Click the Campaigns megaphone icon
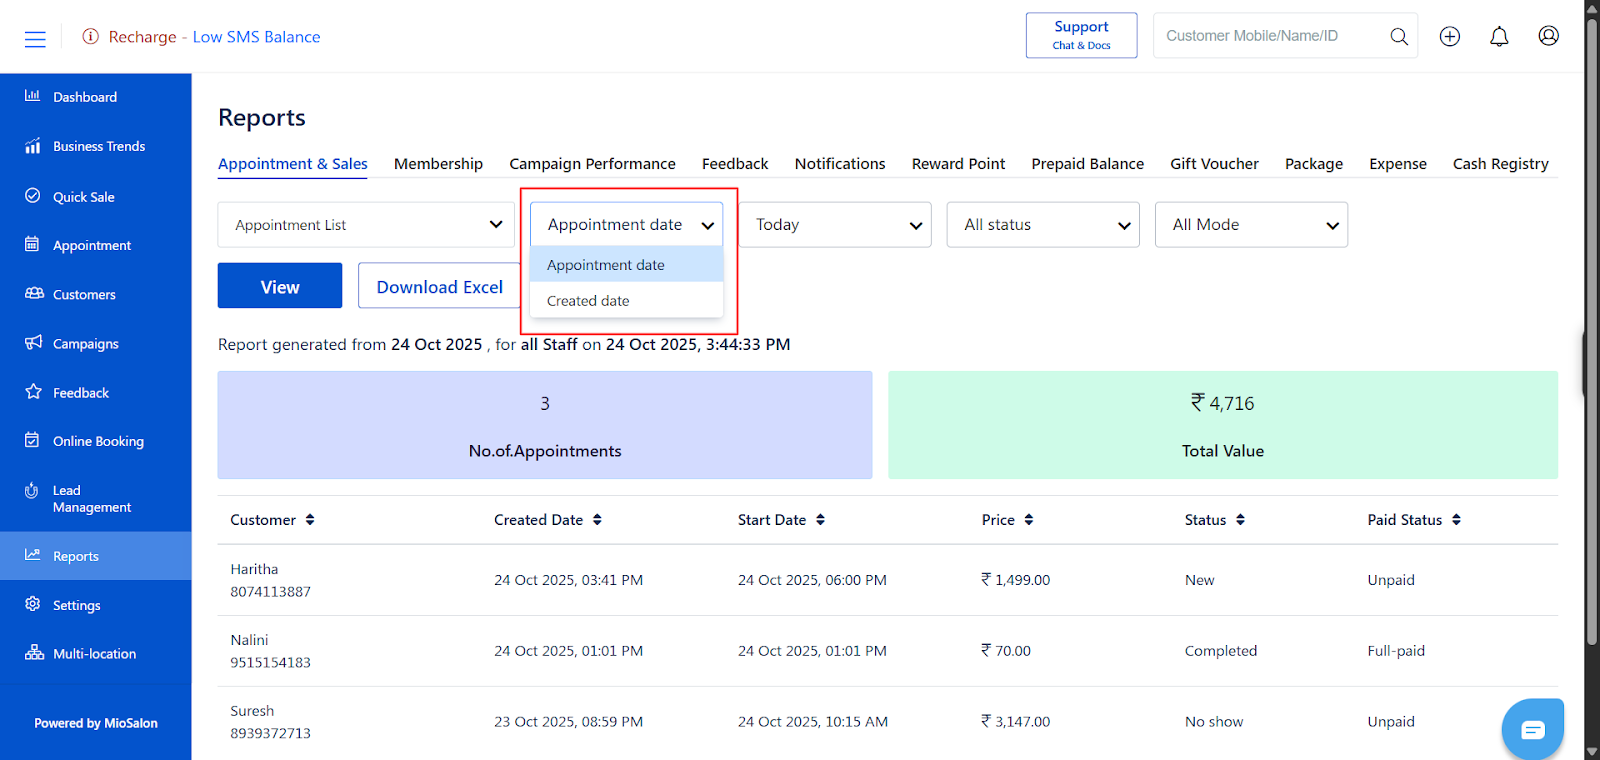The width and height of the screenshot is (1600, 760). (34, 342)
